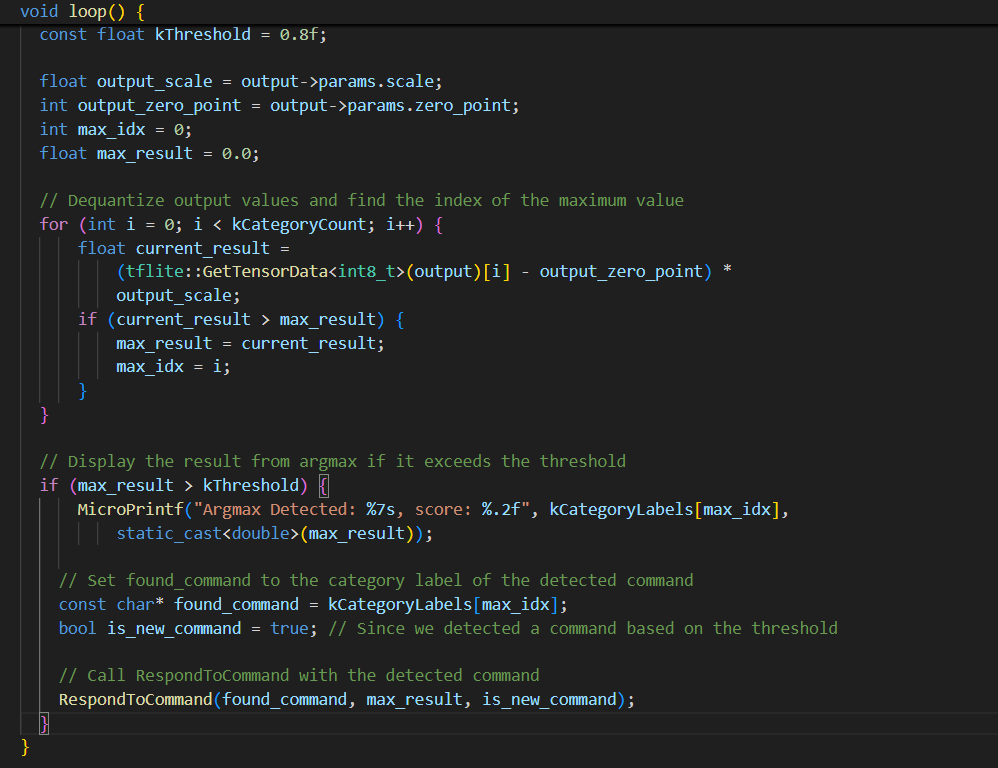Place cursor on kThreshold constant declaration
The image size is (998, 768).
203,34
